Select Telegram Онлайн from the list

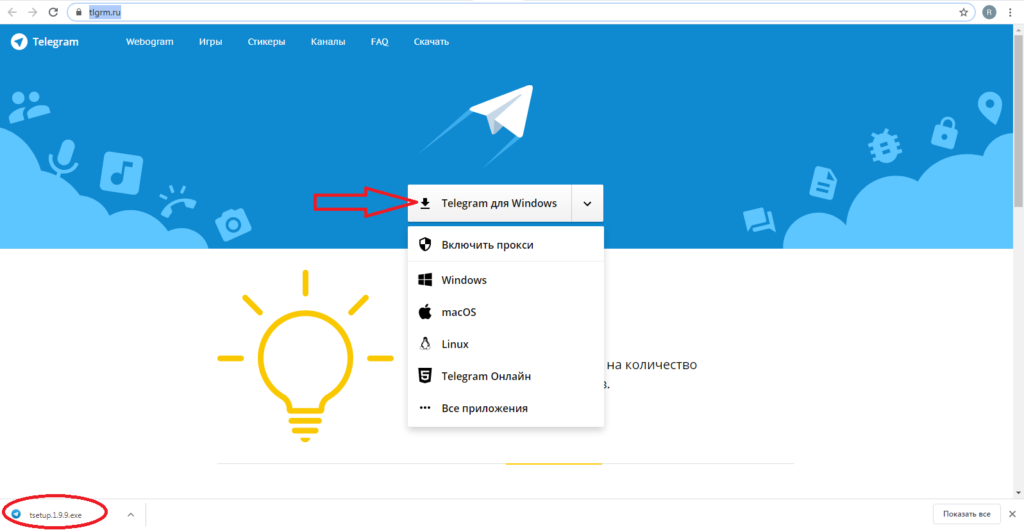(x=505, y=376)
